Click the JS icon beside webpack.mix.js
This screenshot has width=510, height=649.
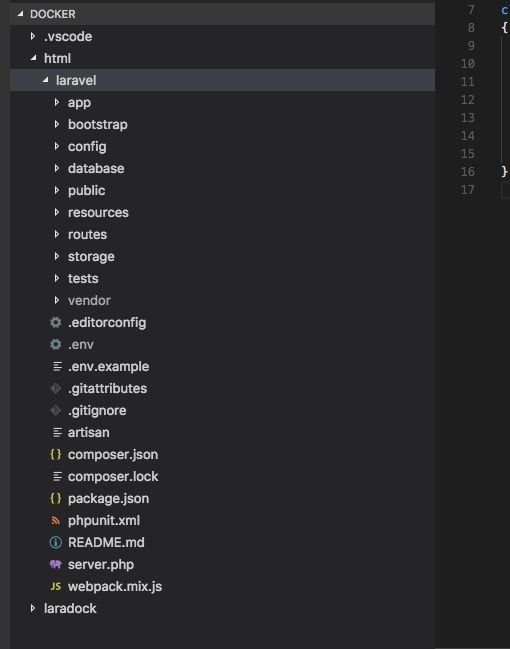(55, 587)
